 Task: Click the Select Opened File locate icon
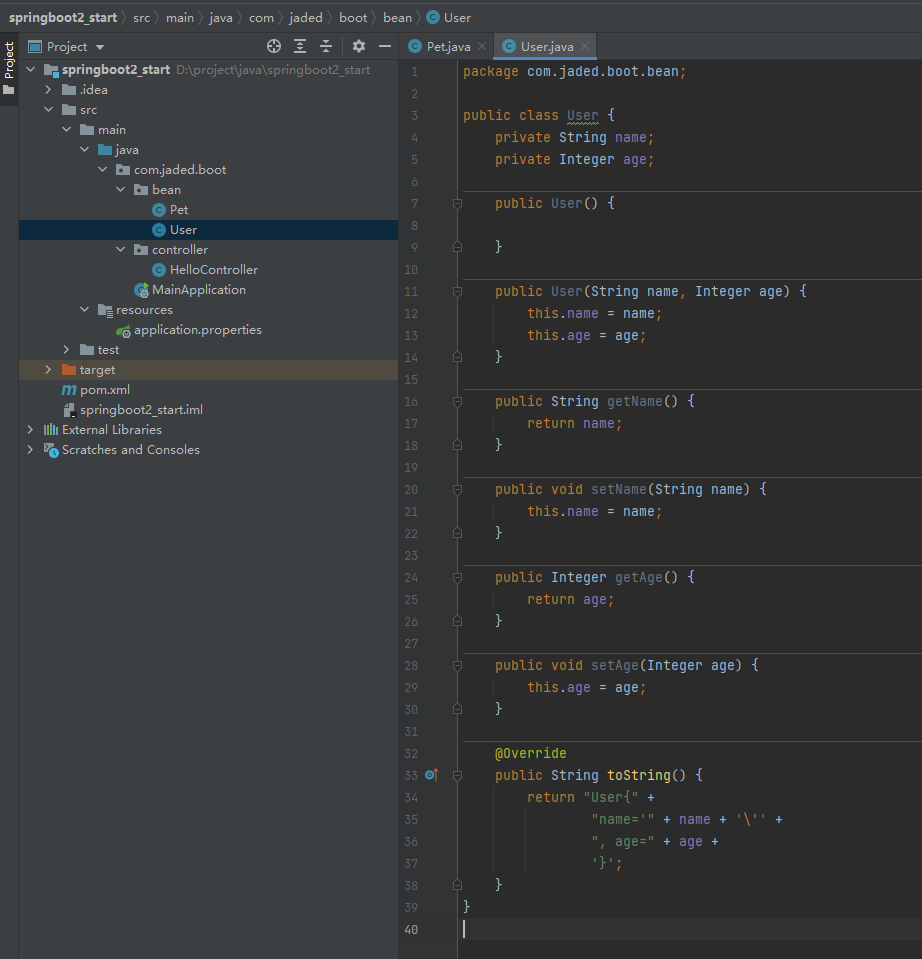coord(274,46)
